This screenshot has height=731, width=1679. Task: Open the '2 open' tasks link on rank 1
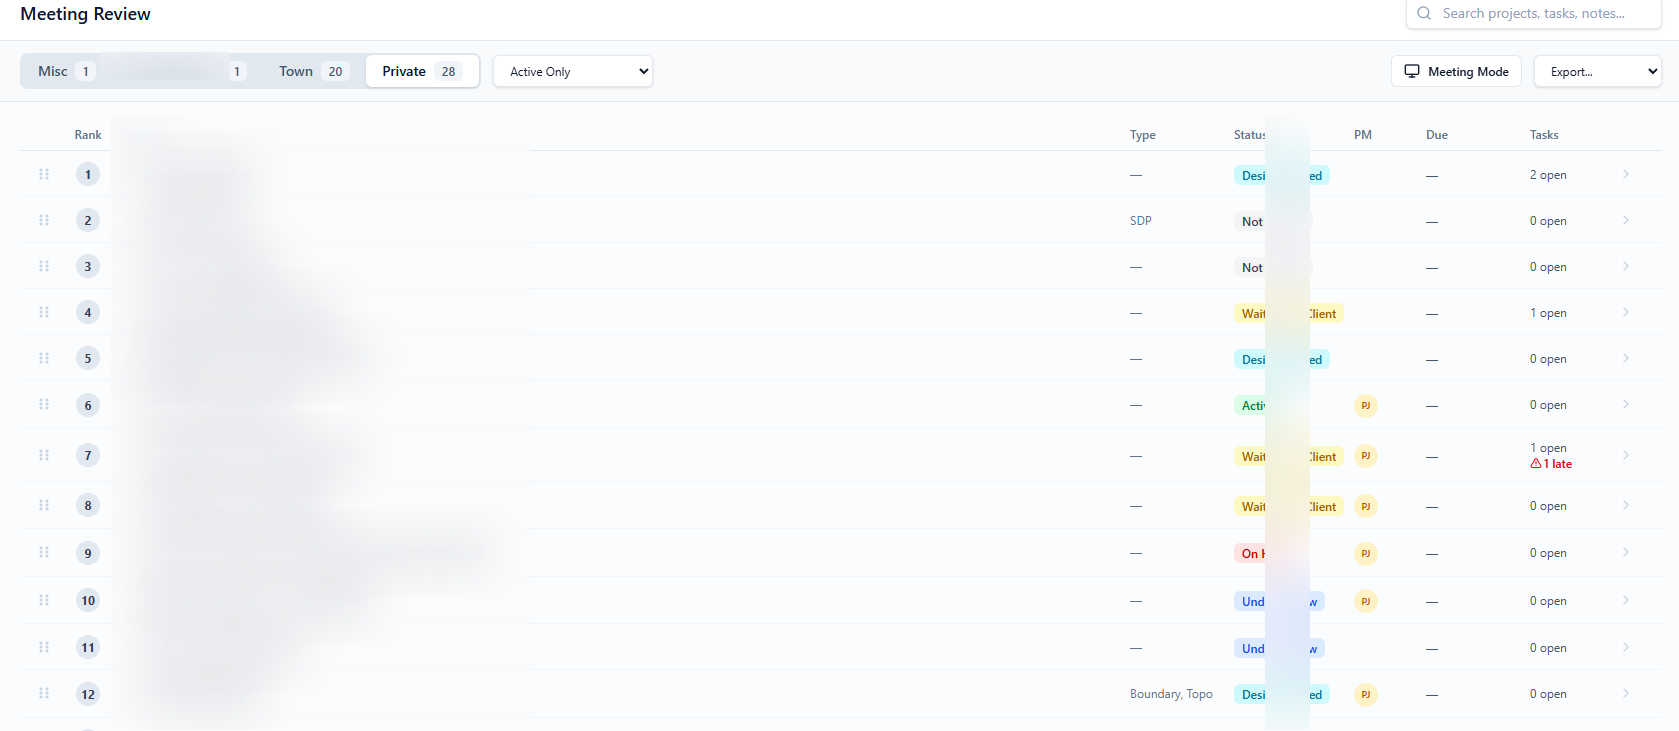(1548, 174)
